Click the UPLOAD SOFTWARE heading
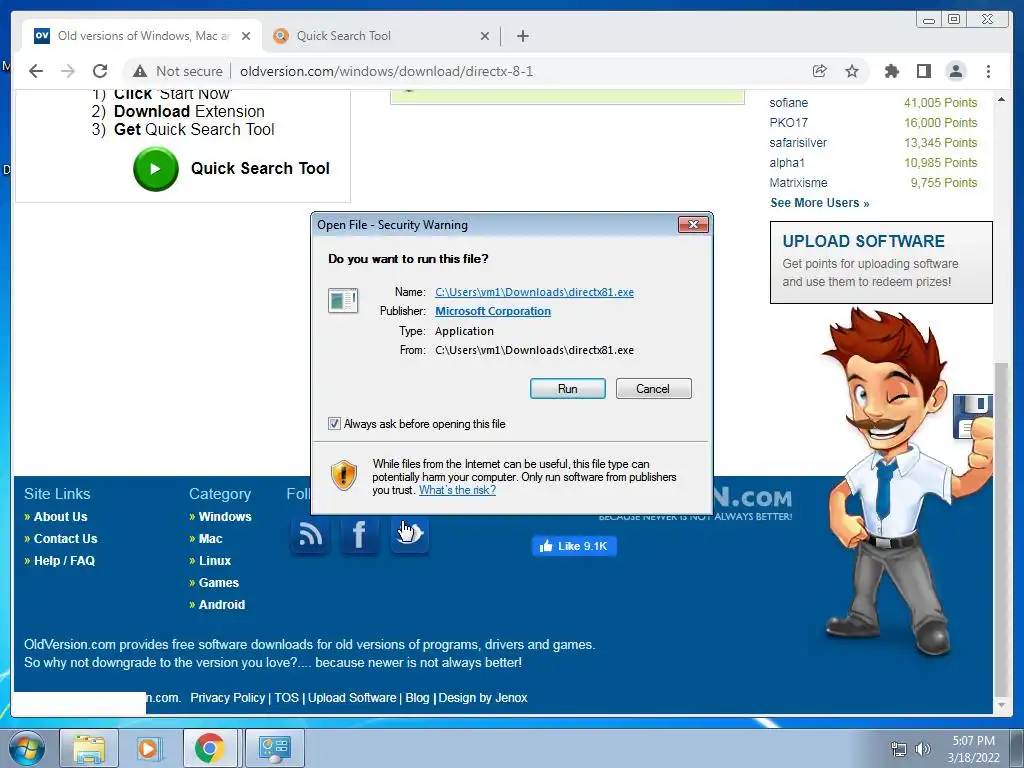Screen dimensions: 1024x768 click(863, 242)
